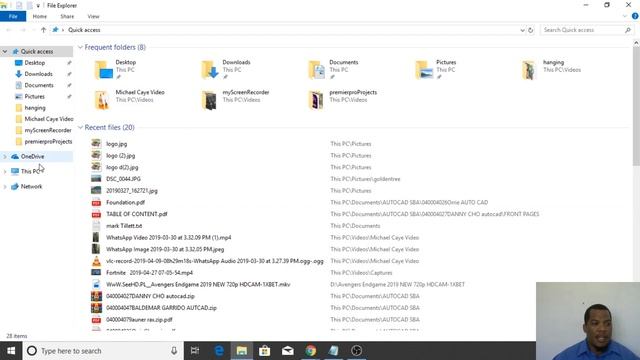Screen dimensions: 640x360
Task: Open Task View from the taskbar
Action: point(195,351)
